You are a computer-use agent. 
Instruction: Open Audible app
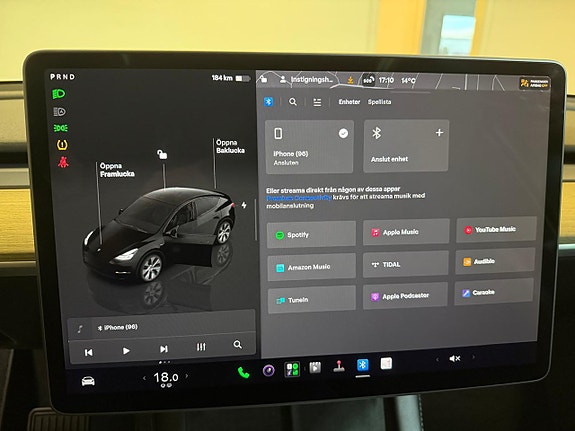(495, 261)
